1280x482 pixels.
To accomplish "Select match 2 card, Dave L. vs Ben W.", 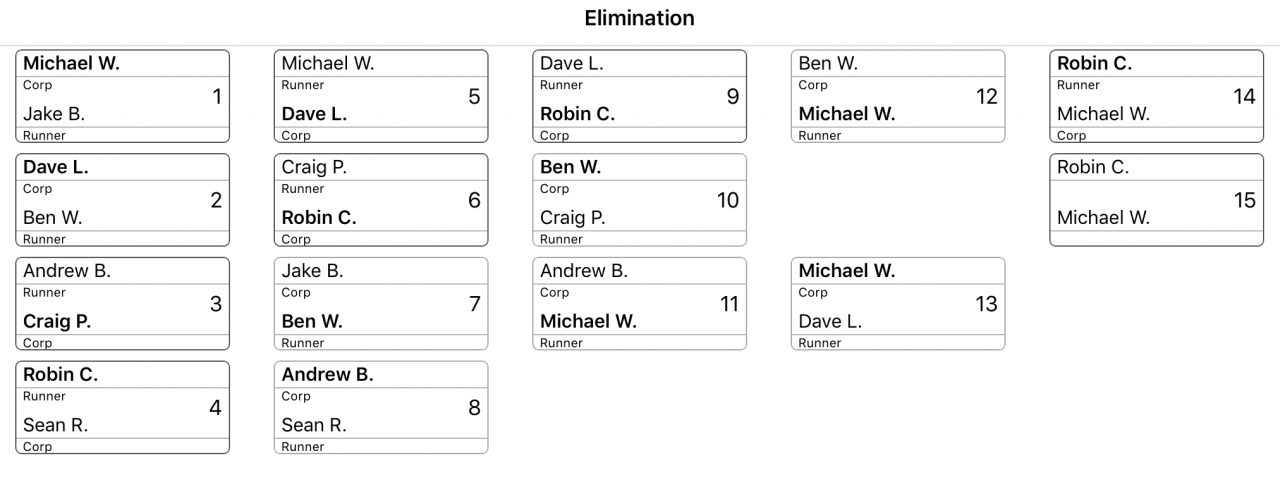I will (122, 200).
